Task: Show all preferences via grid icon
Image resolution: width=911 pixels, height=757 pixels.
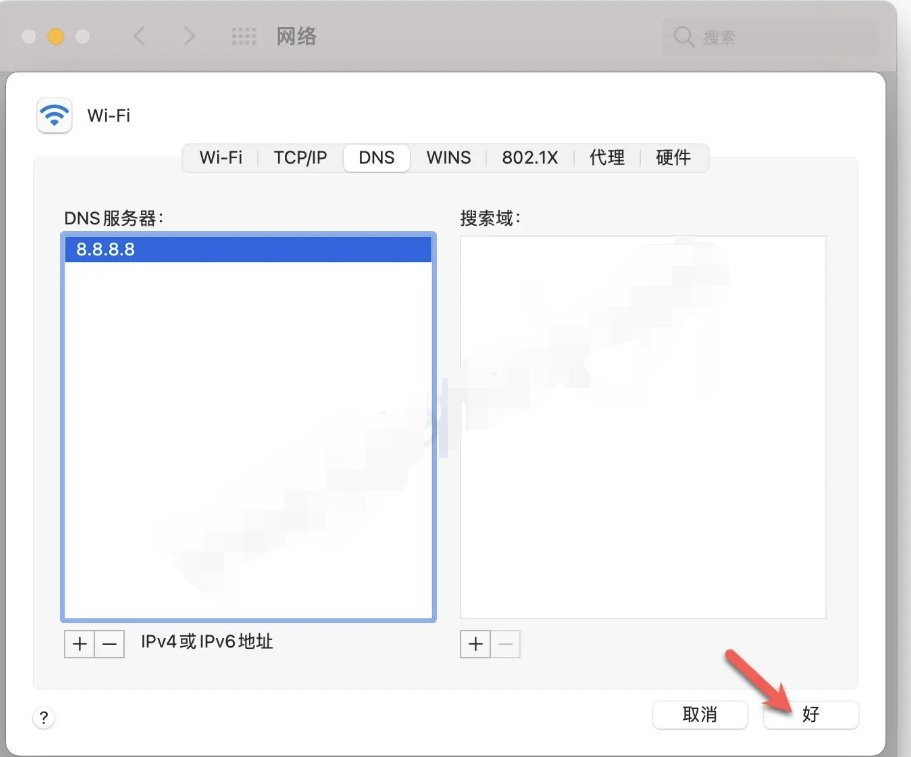Action: pyautogui.click(x=244, y=37)
